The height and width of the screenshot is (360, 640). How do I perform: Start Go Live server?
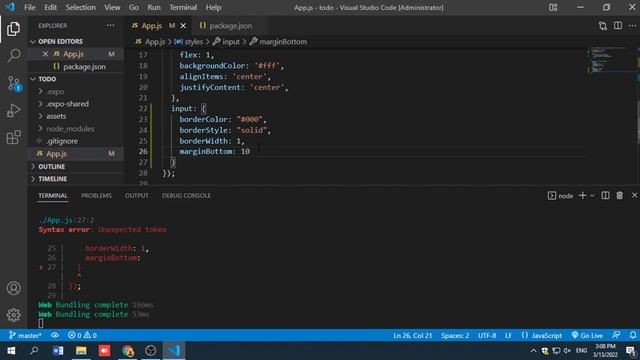tap(587, 336)
